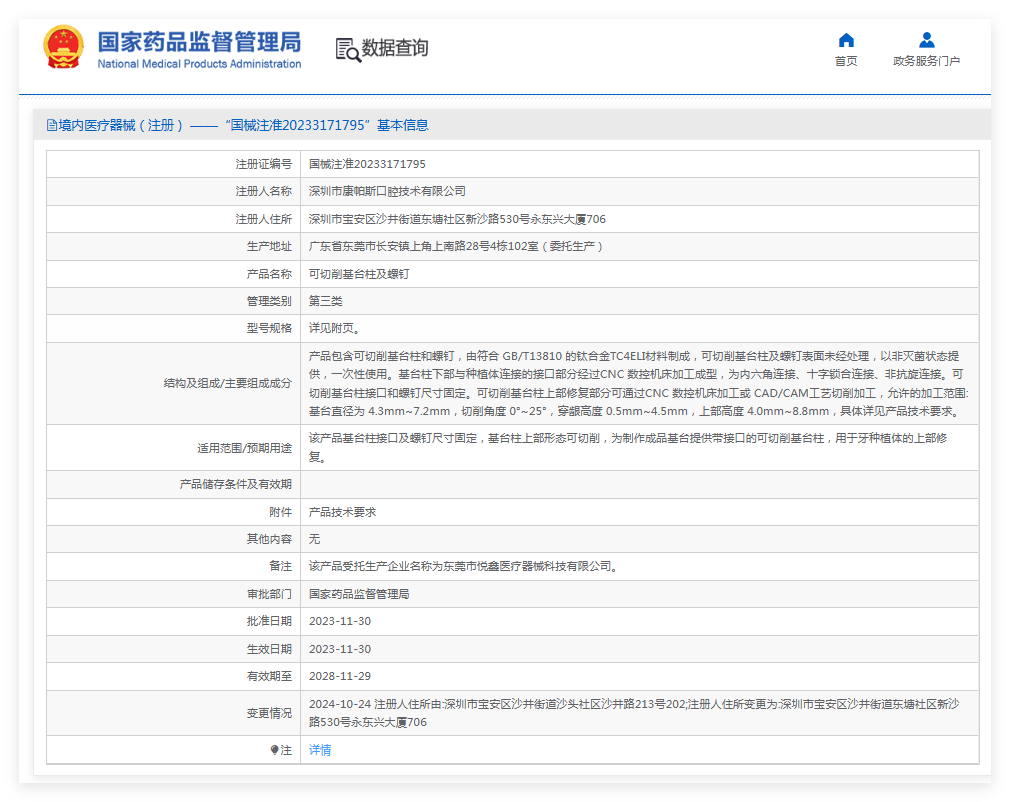Select product name 可切削基台柱及螺钉
This screenshot has height=802, width=1010.
(359, 274)
